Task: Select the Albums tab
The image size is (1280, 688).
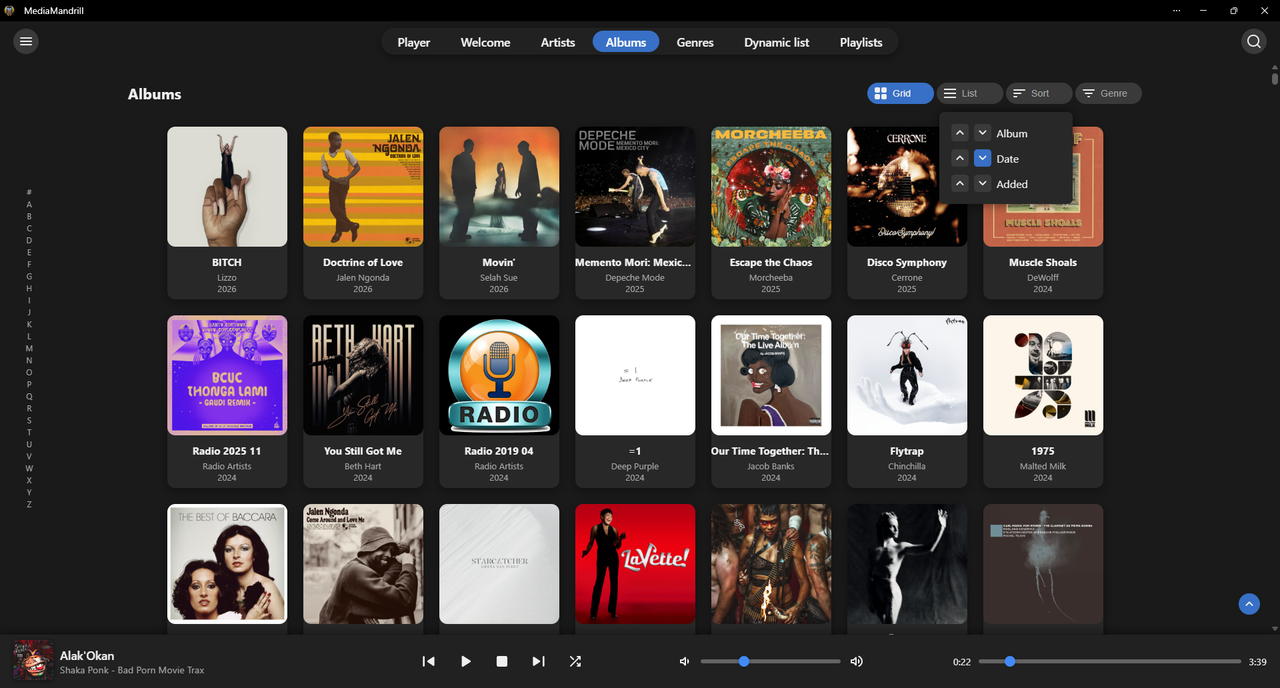Action: click(626, 42)
